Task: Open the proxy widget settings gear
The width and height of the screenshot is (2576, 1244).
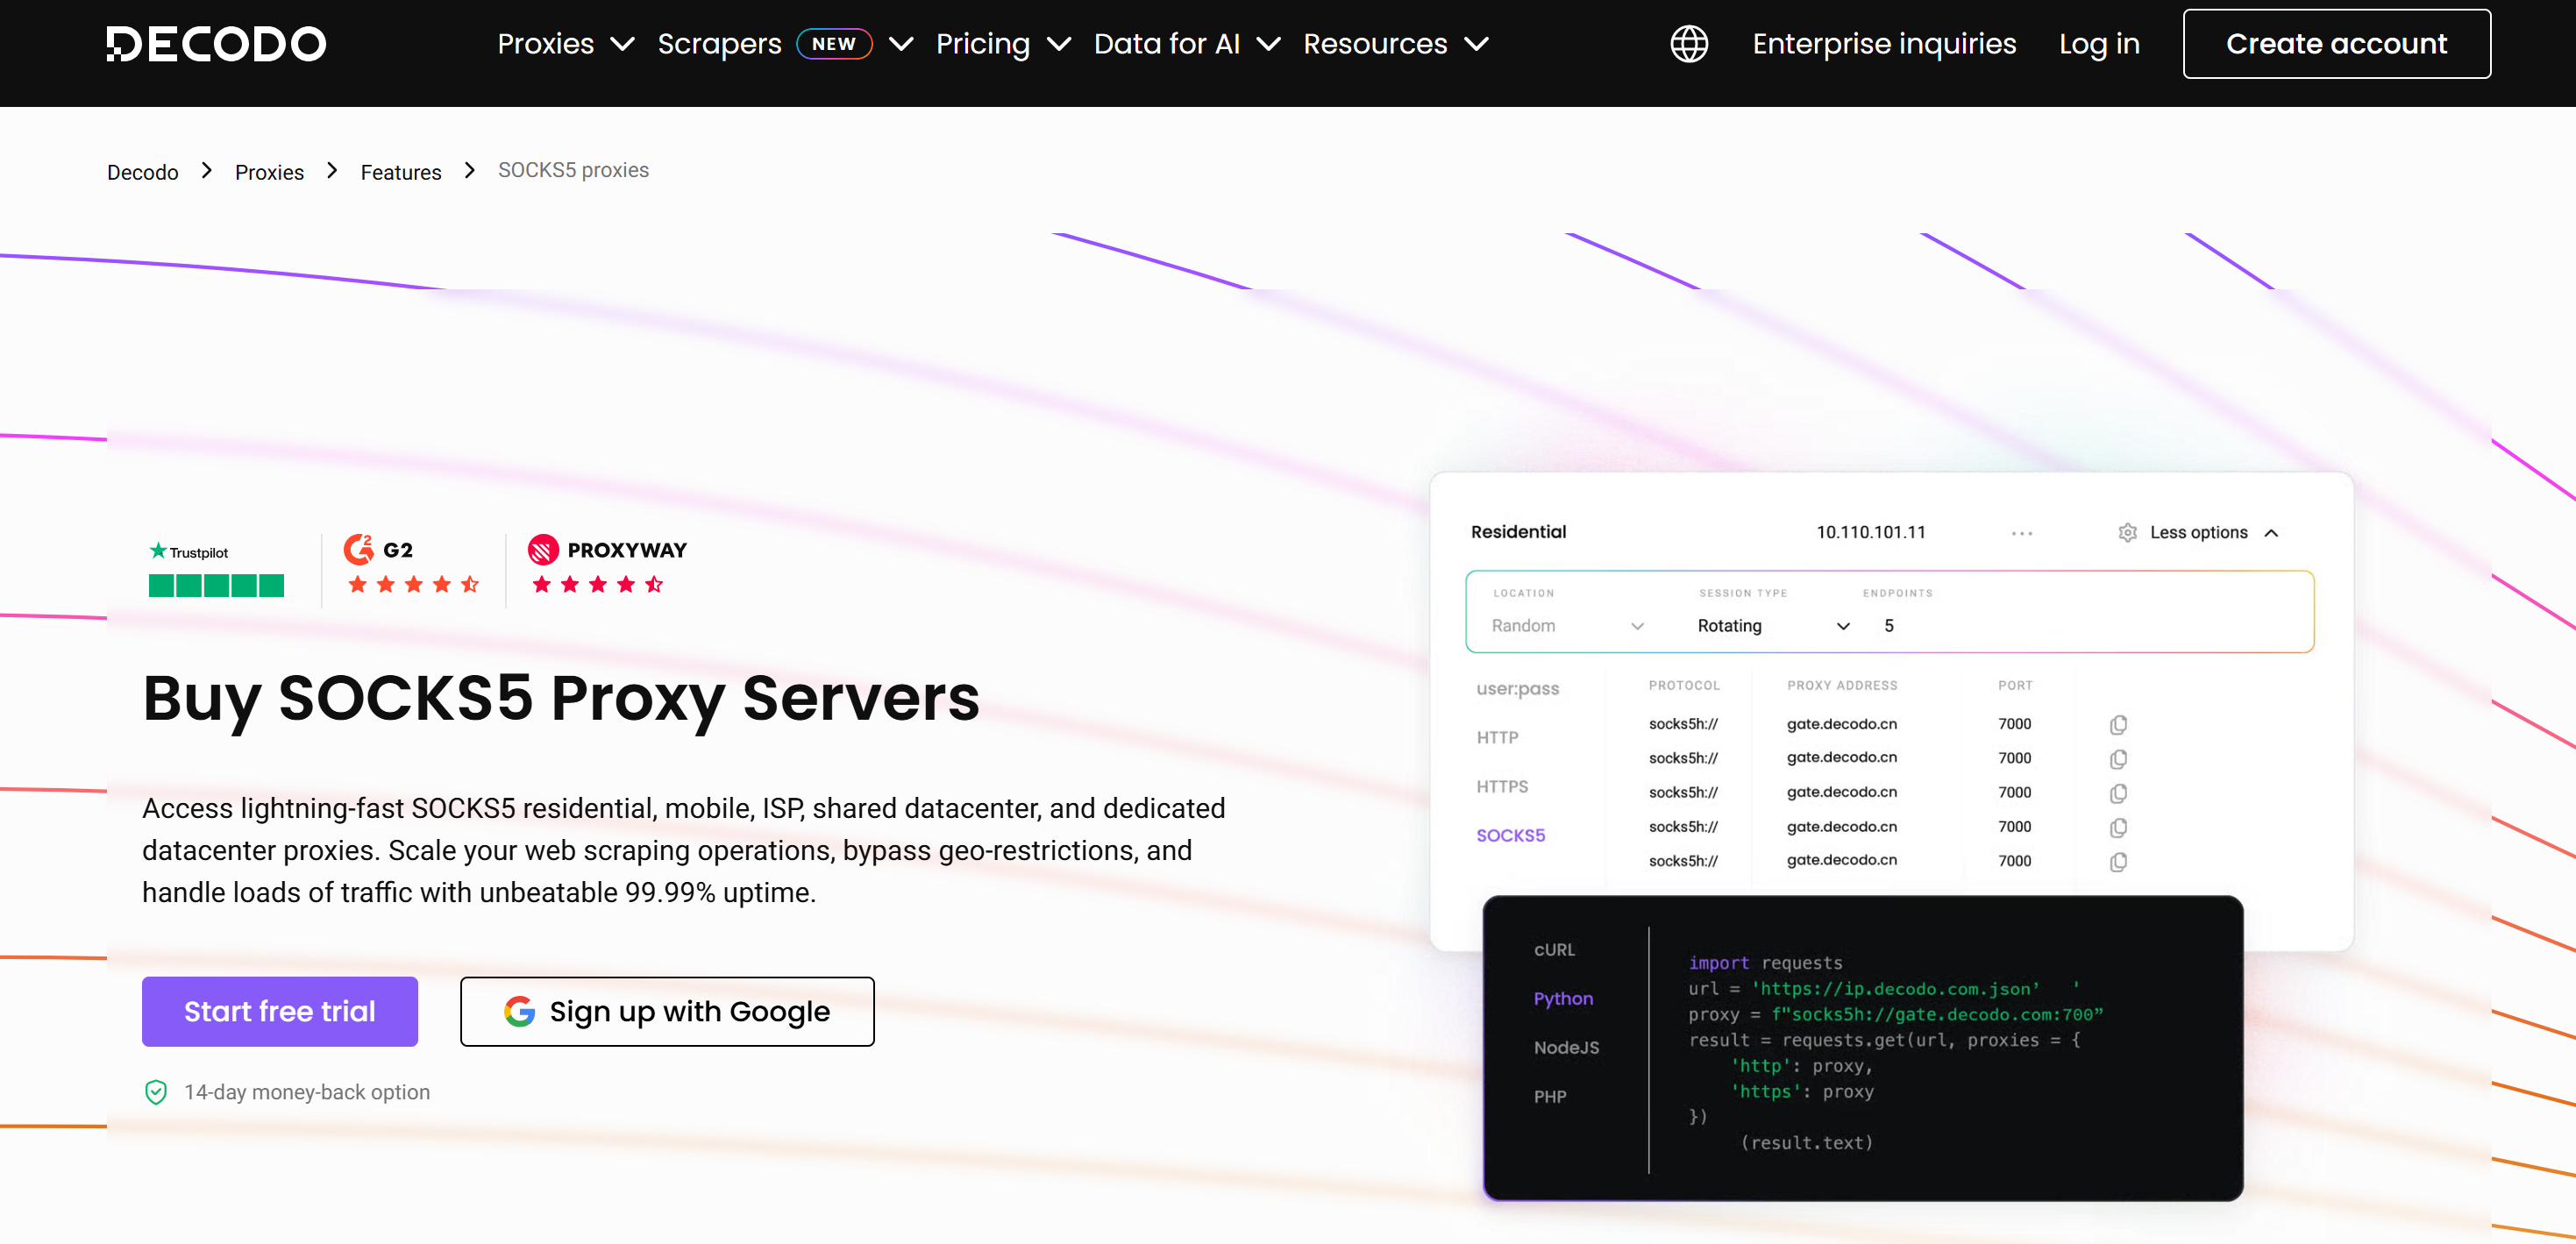Action: tap(2128, 532)
